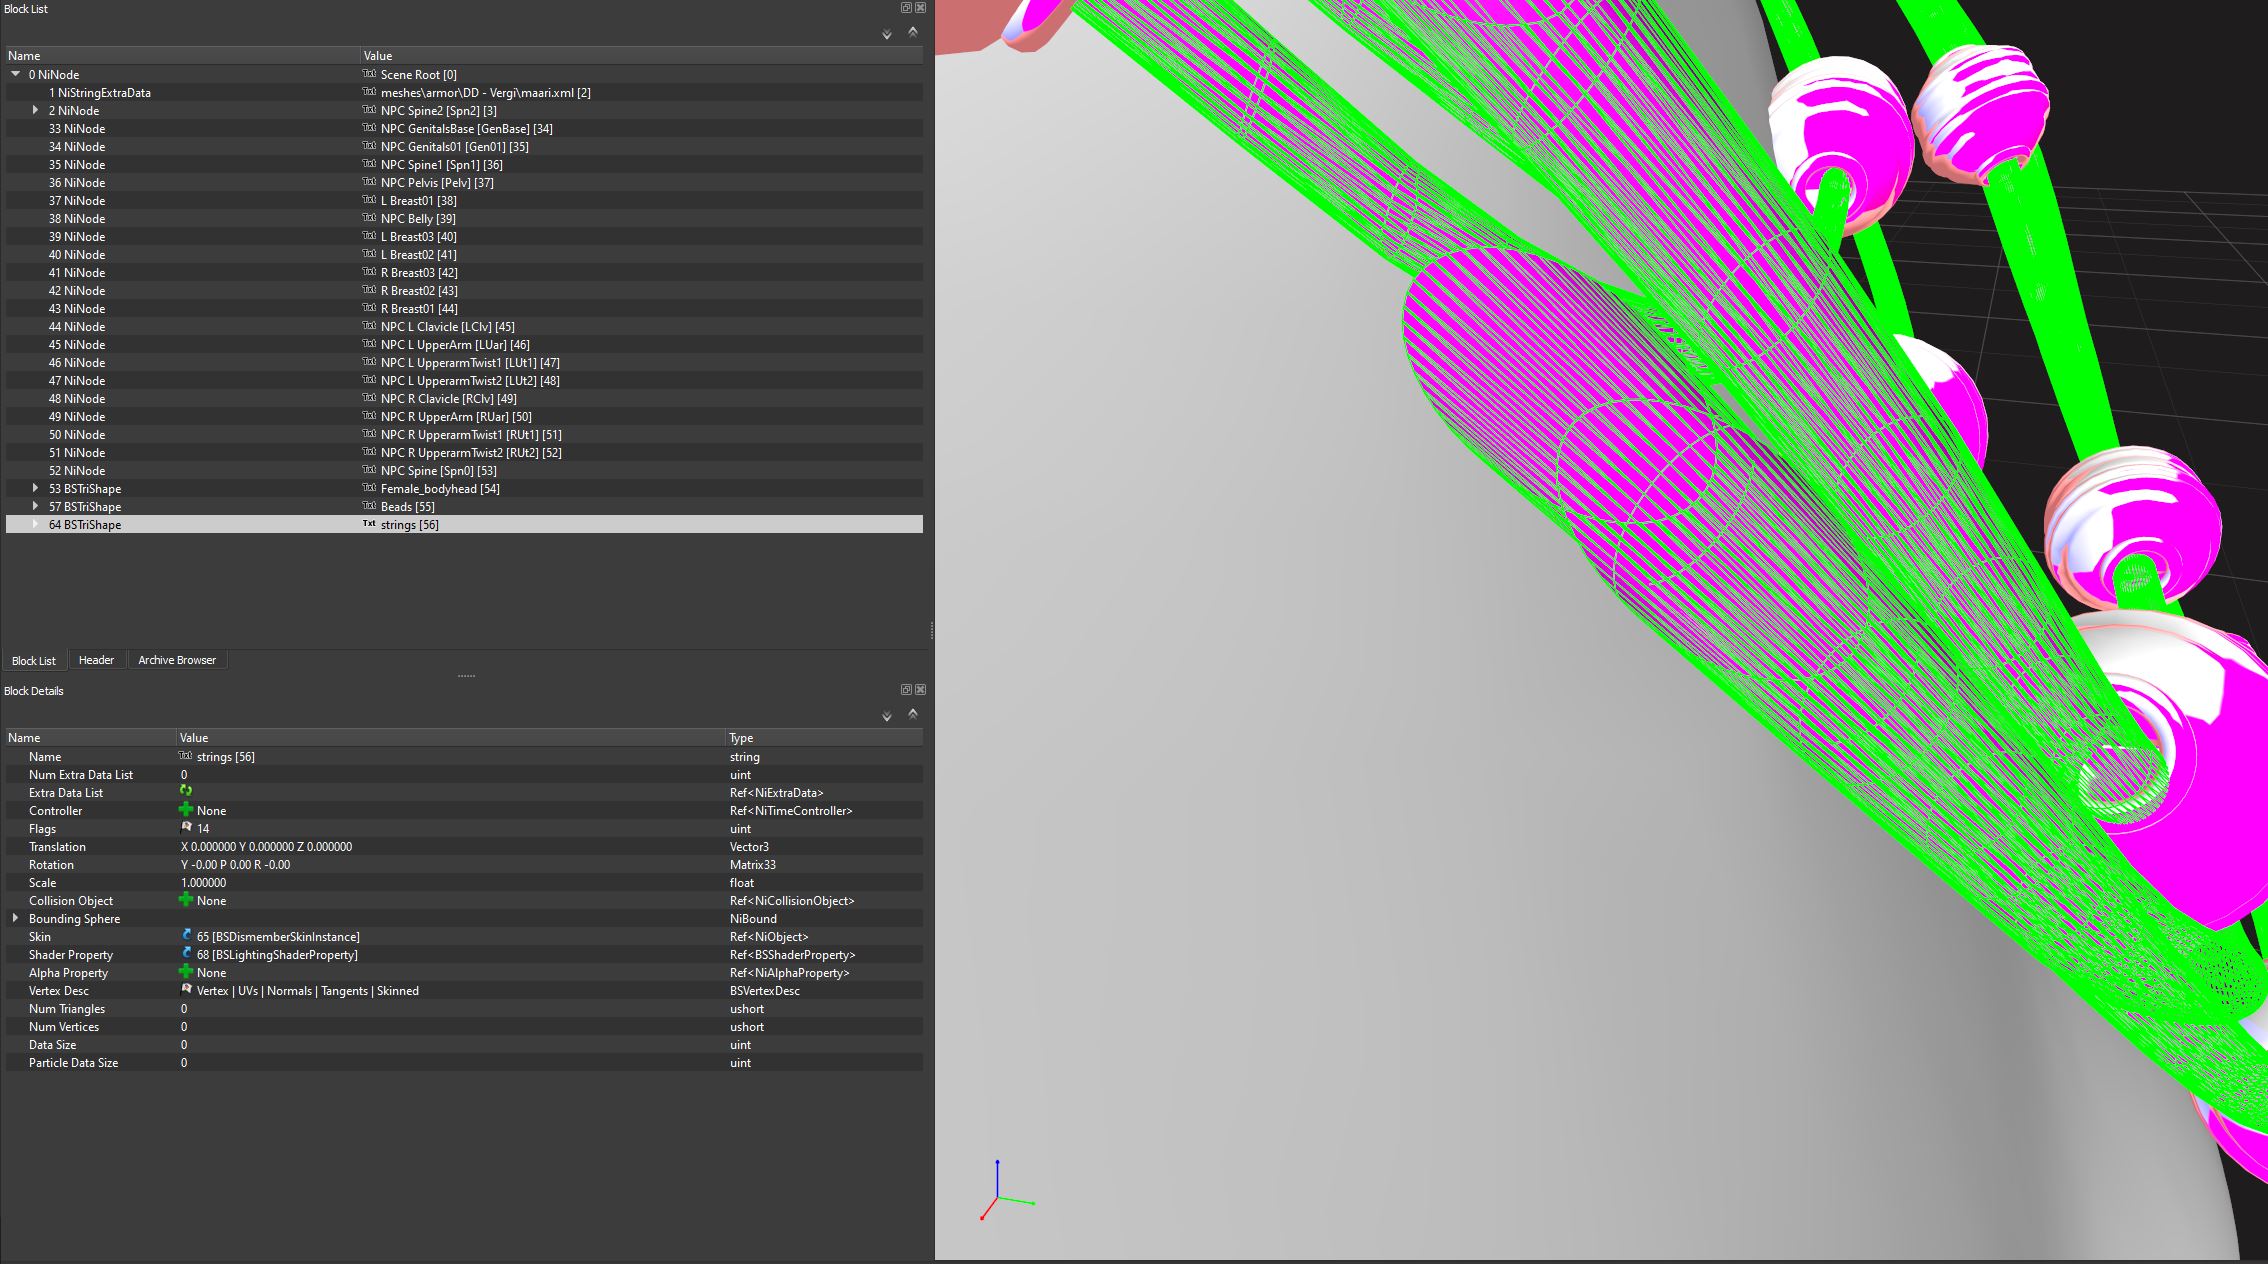
Task: Click green plus icon for Alpha Property
Action: pos(186,972)
